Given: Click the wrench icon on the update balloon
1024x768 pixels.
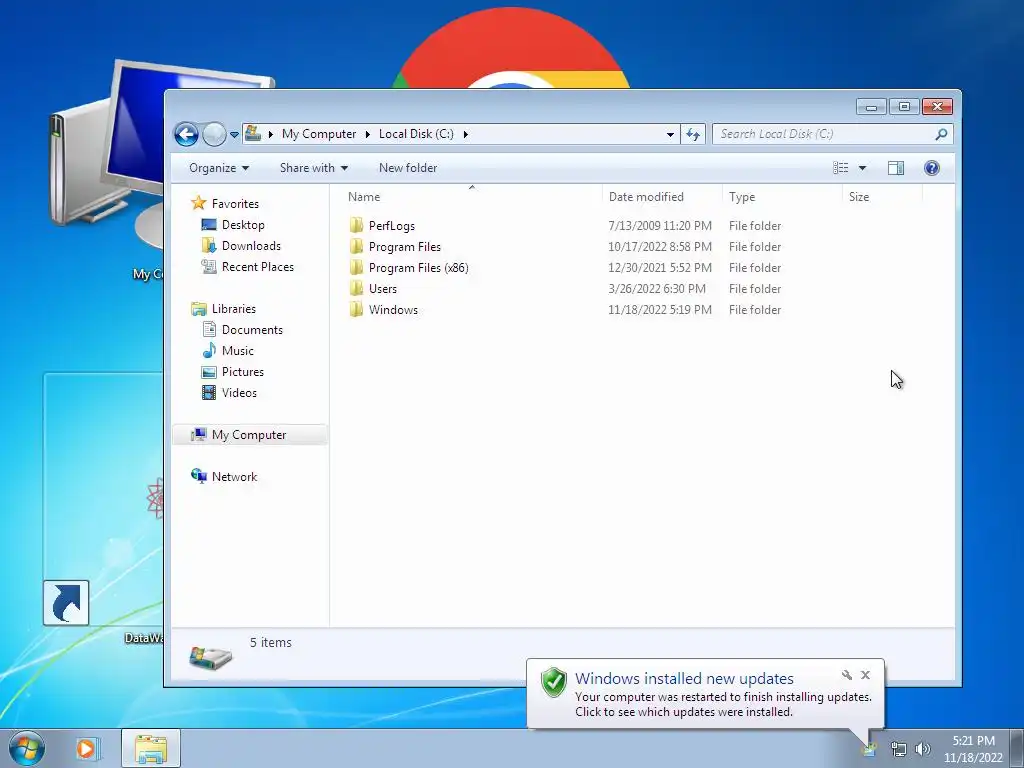Looking at the screenshot, I should point(846,675).
